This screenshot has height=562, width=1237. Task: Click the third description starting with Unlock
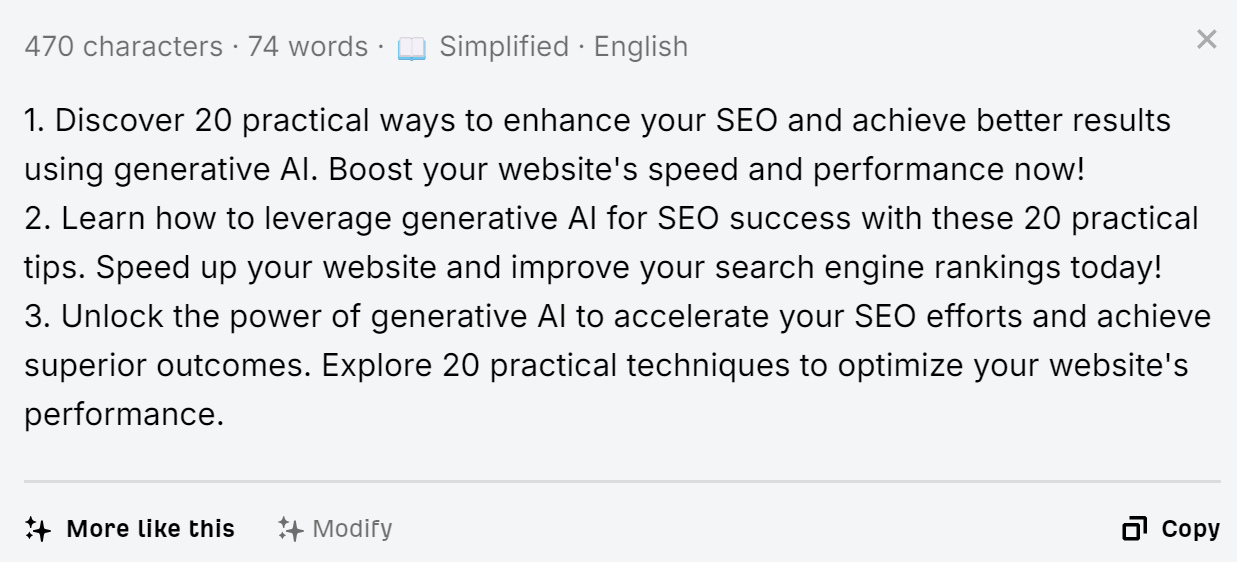(617, 316)
